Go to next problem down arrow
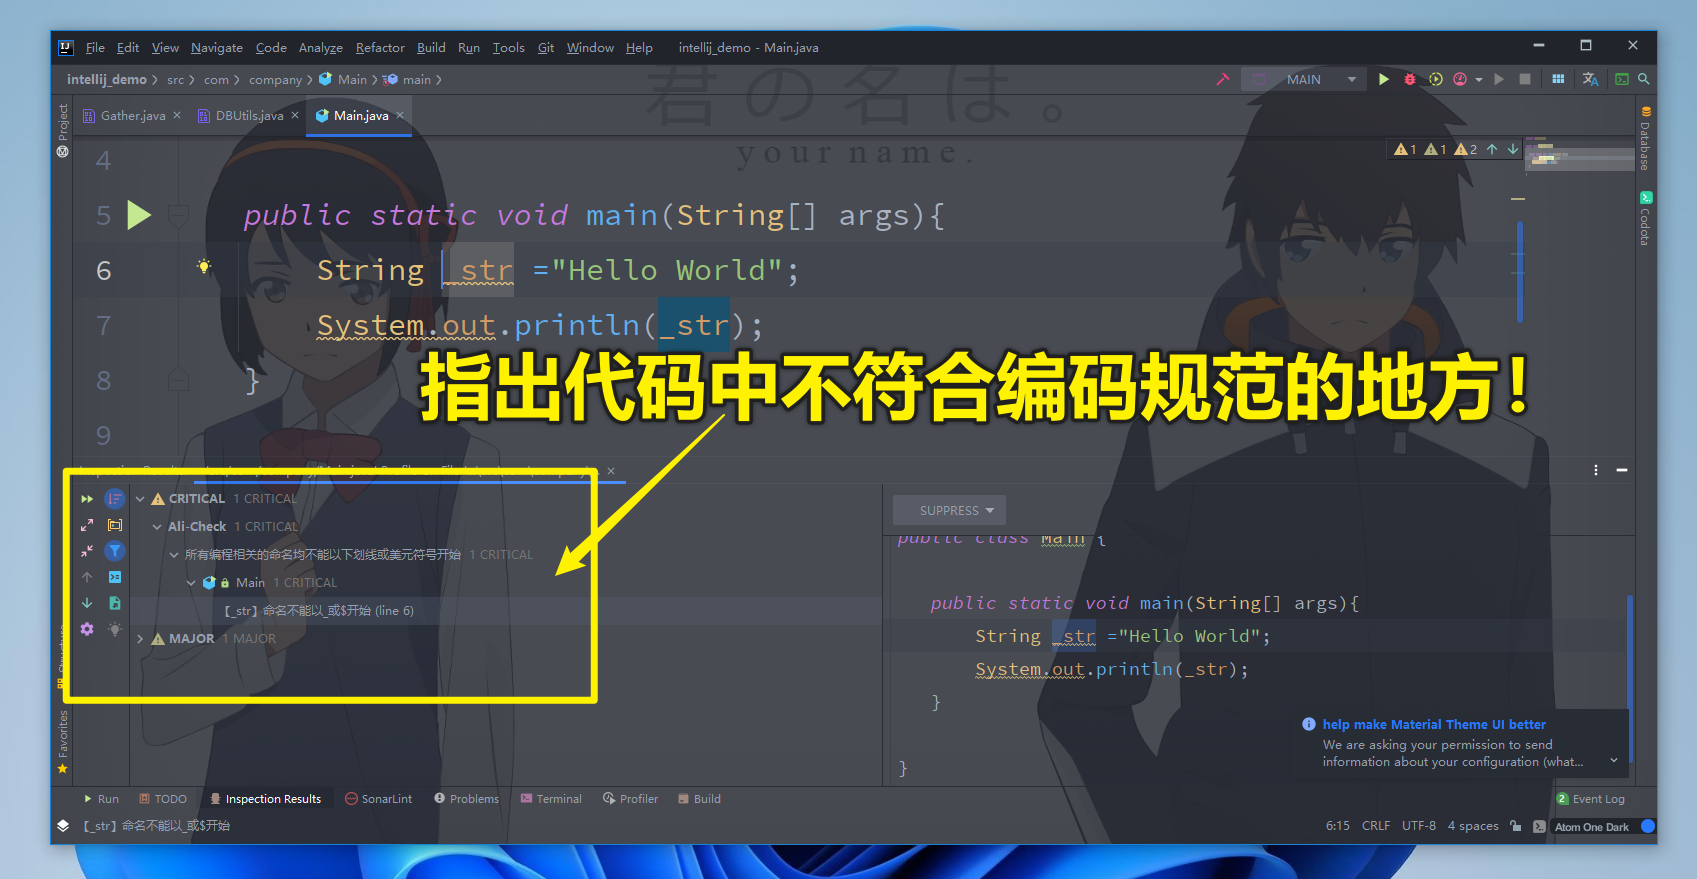The height and width of the screenshot is (879, 1697). coord(87,603)
